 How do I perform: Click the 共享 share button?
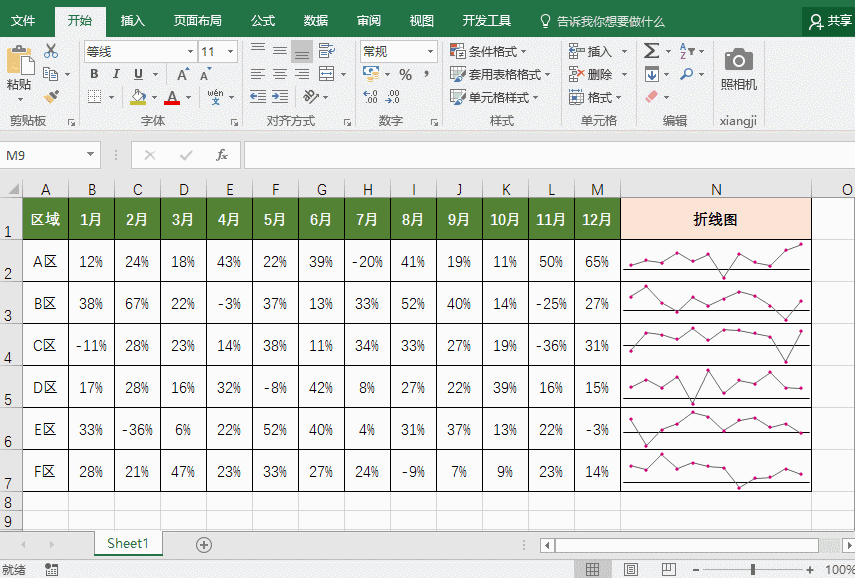pos(830,20)
